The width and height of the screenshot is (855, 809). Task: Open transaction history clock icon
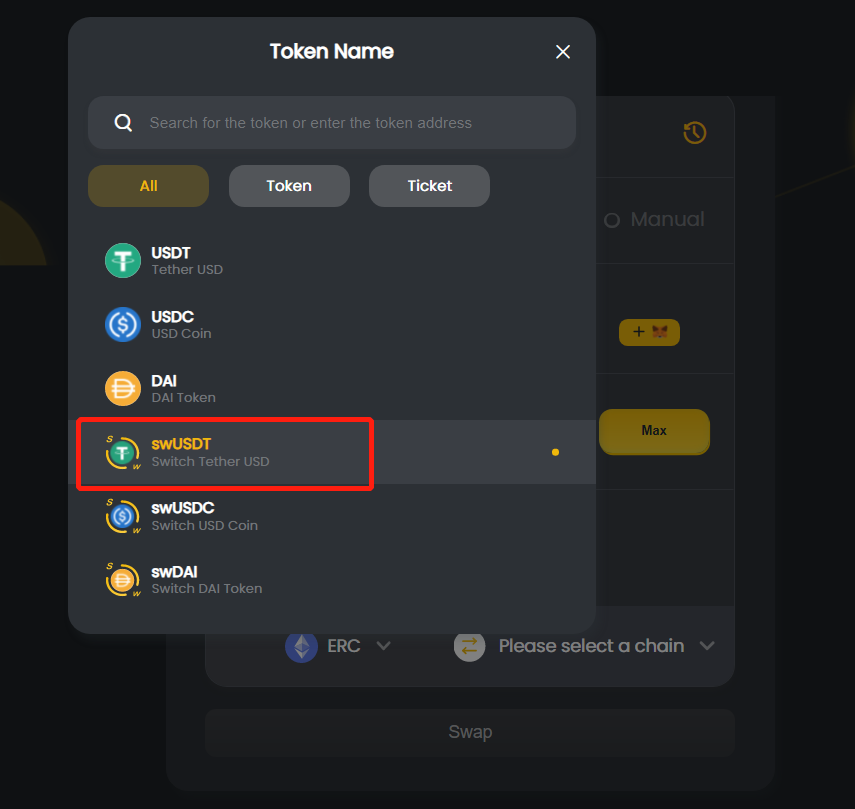point(695,133)
